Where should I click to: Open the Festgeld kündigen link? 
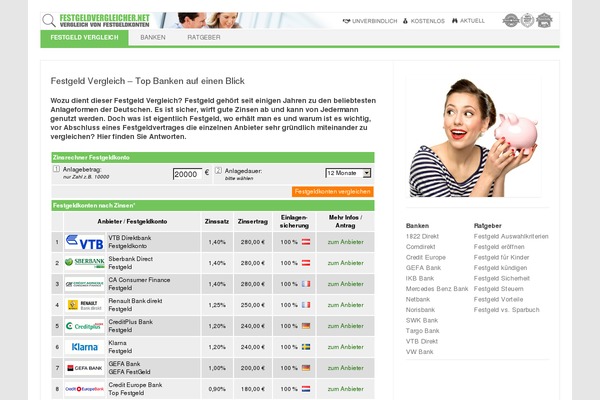click(x=500, y=268)
